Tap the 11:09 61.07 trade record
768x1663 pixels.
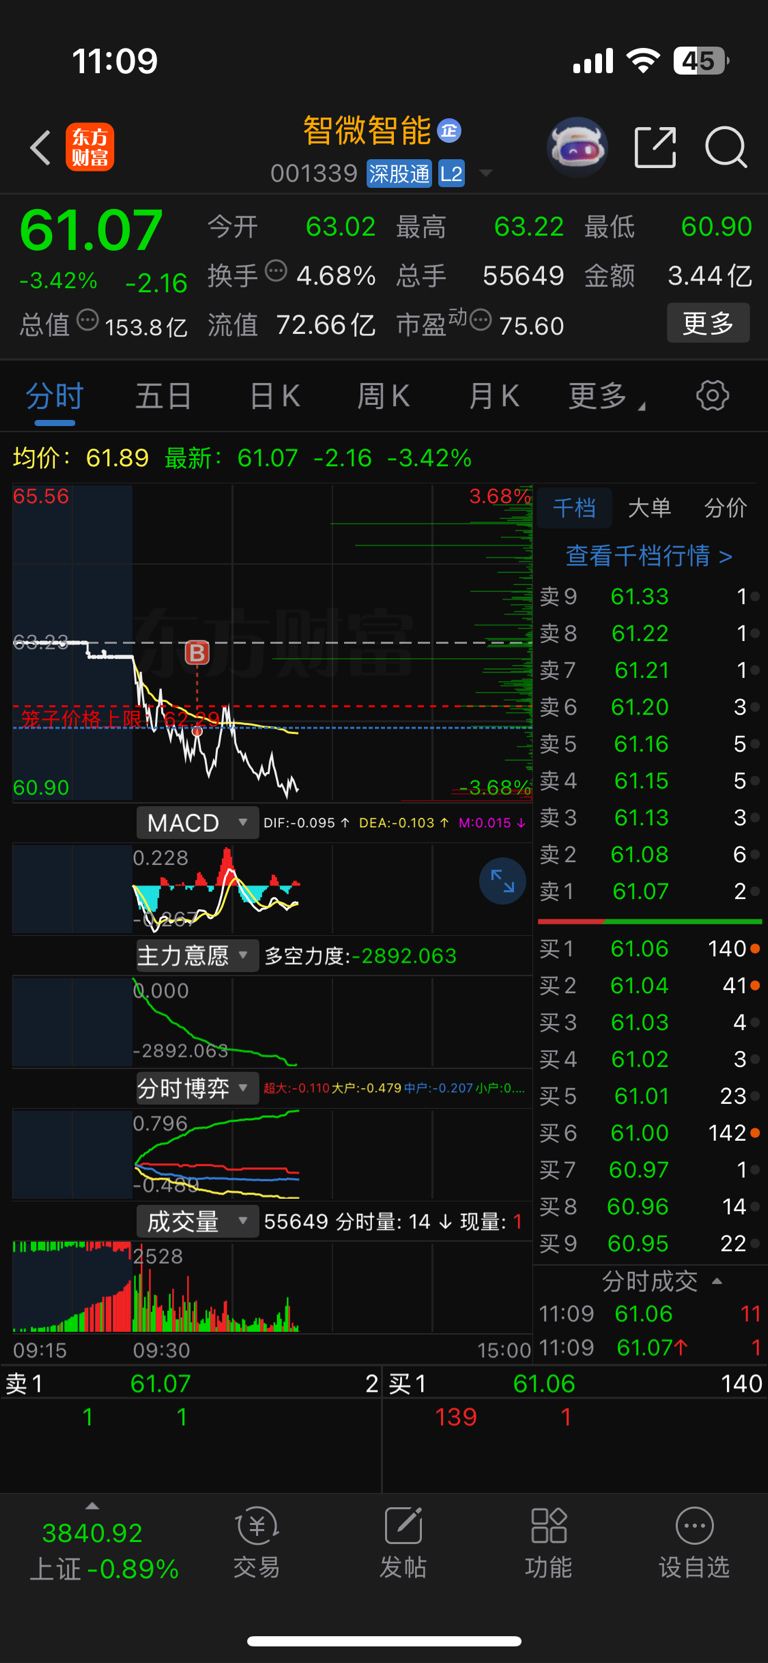[650, 1348]
